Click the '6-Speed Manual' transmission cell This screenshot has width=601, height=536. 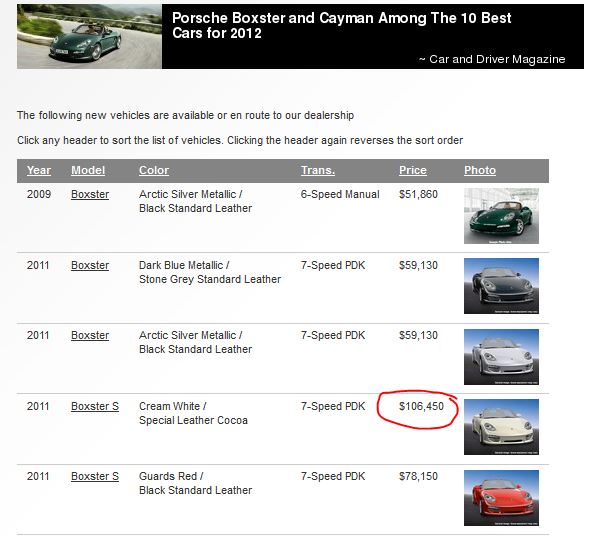(x=340, y=194)
